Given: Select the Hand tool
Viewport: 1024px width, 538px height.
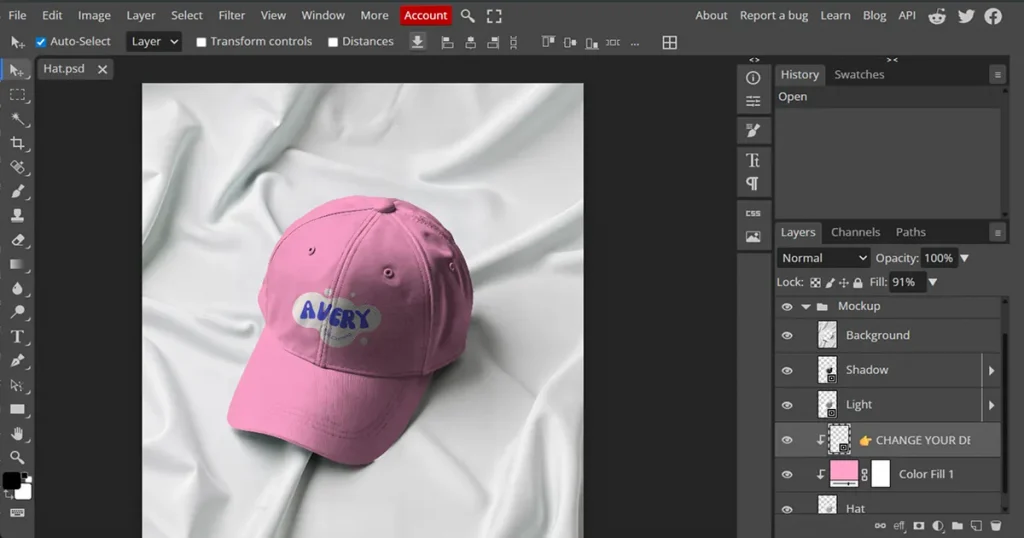Looking at the screenshot, I should coord(17,434).
